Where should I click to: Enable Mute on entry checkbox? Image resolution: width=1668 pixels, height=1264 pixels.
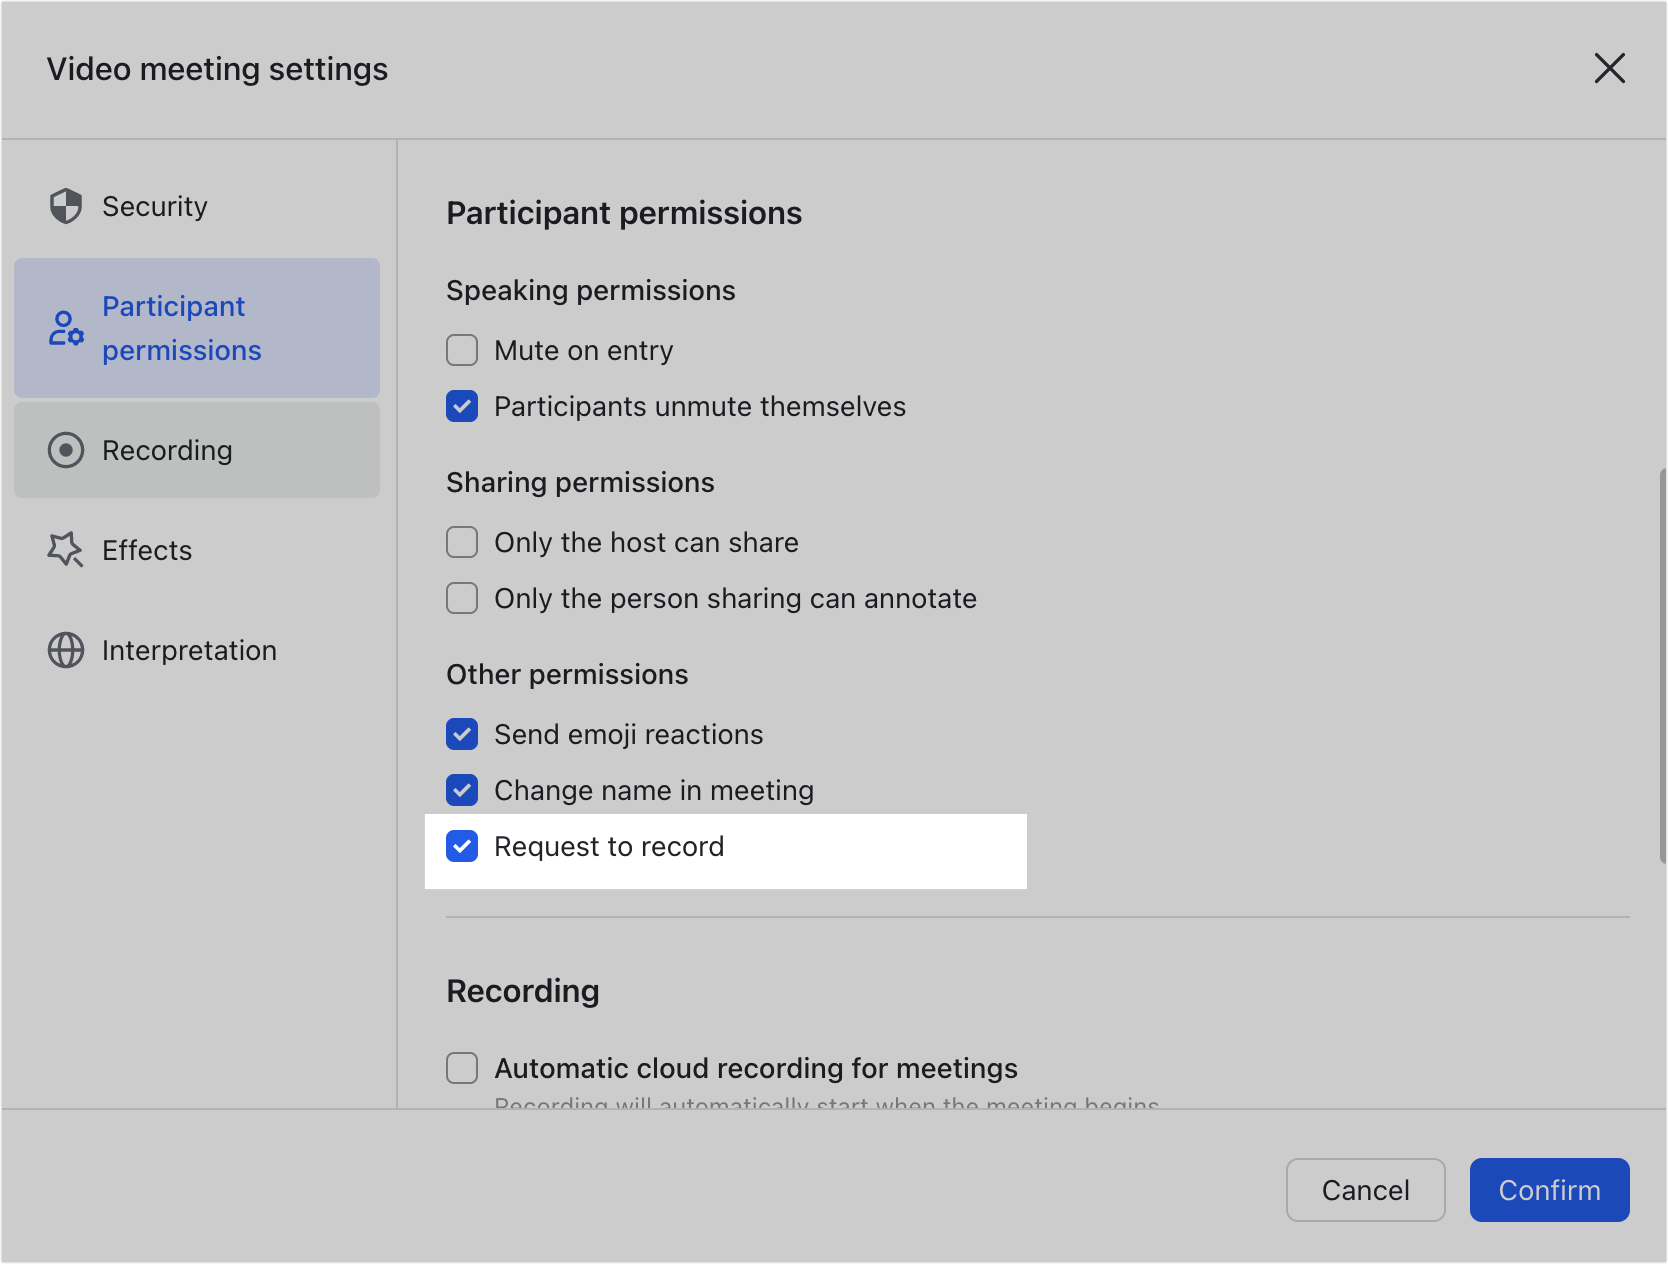click(462, 350)
